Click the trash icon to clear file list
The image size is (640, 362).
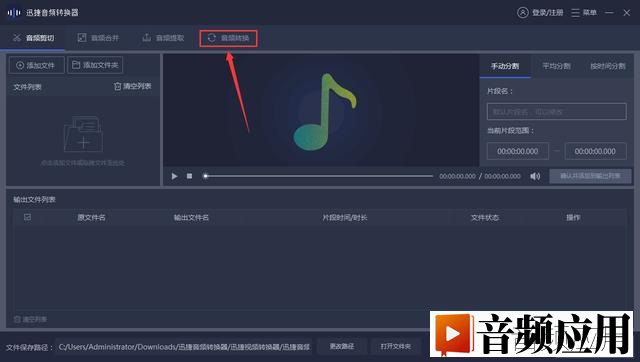118,86
